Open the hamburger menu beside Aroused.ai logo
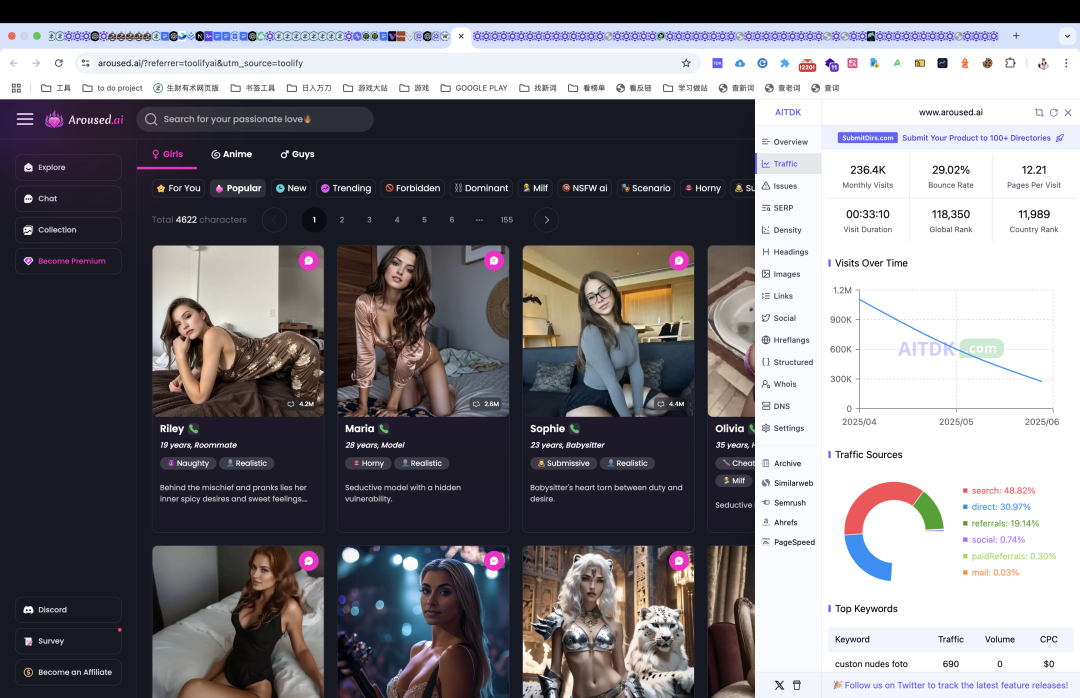1080x698 pixels. tap(25, 119)
